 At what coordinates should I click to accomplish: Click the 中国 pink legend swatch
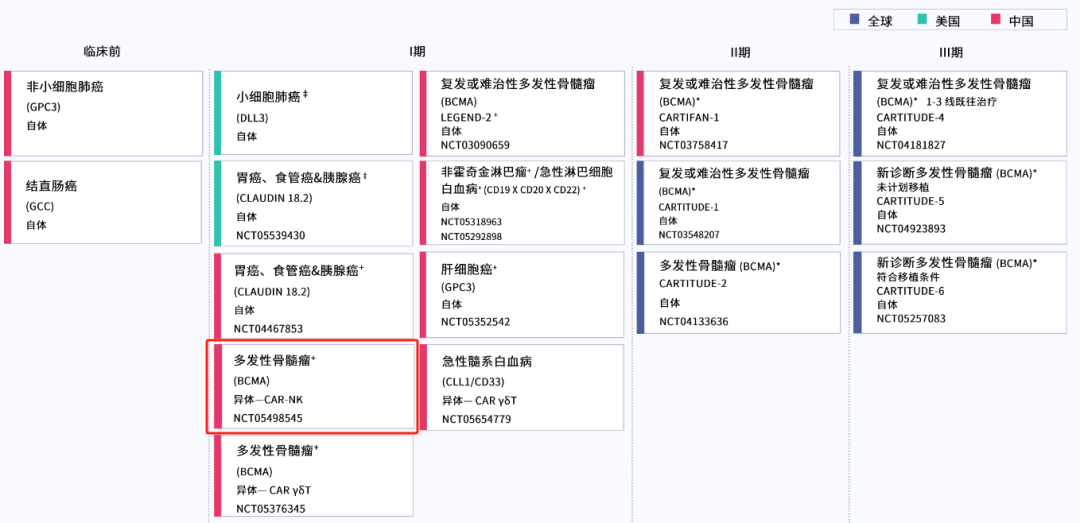(x=996, y=20)
